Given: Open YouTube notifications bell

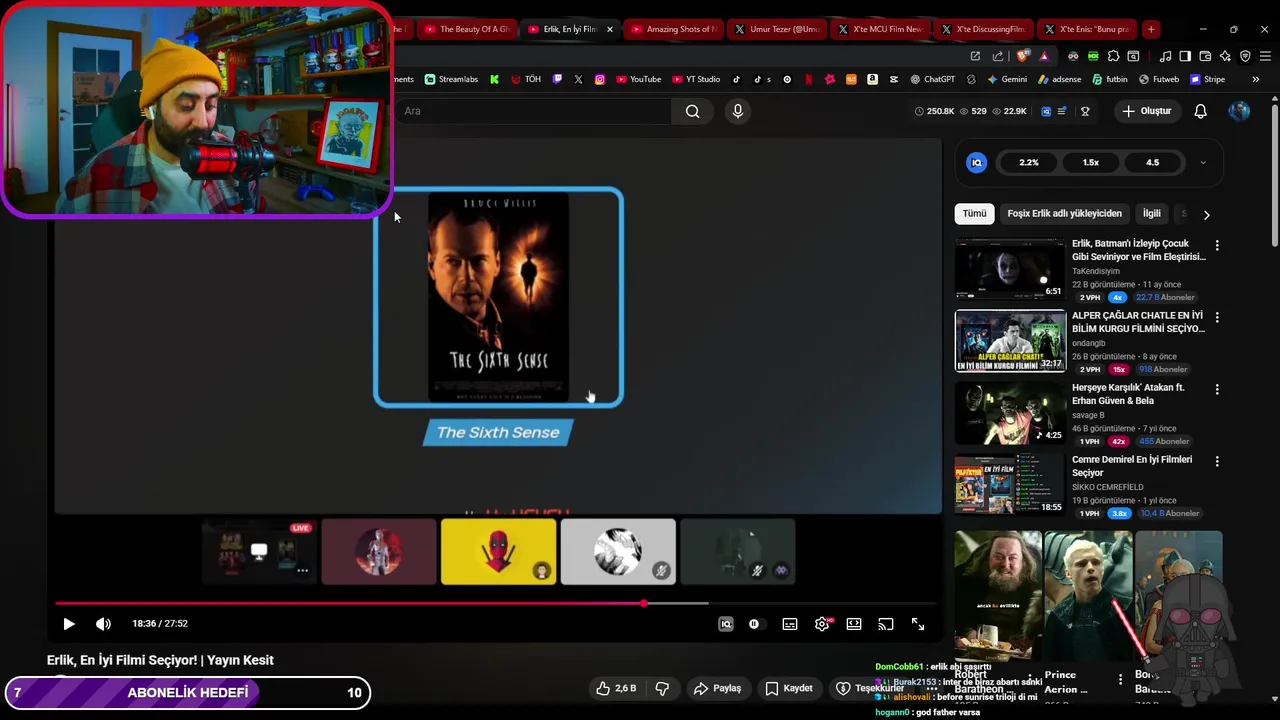Looking at the screenshot, I should pos(1201,111).
